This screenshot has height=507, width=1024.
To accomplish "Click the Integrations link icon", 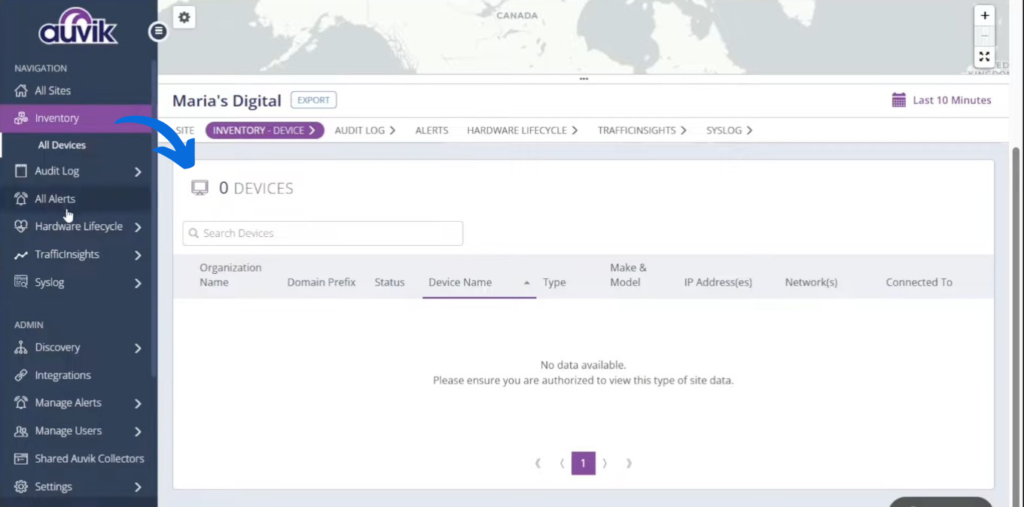I will [21, 375].
